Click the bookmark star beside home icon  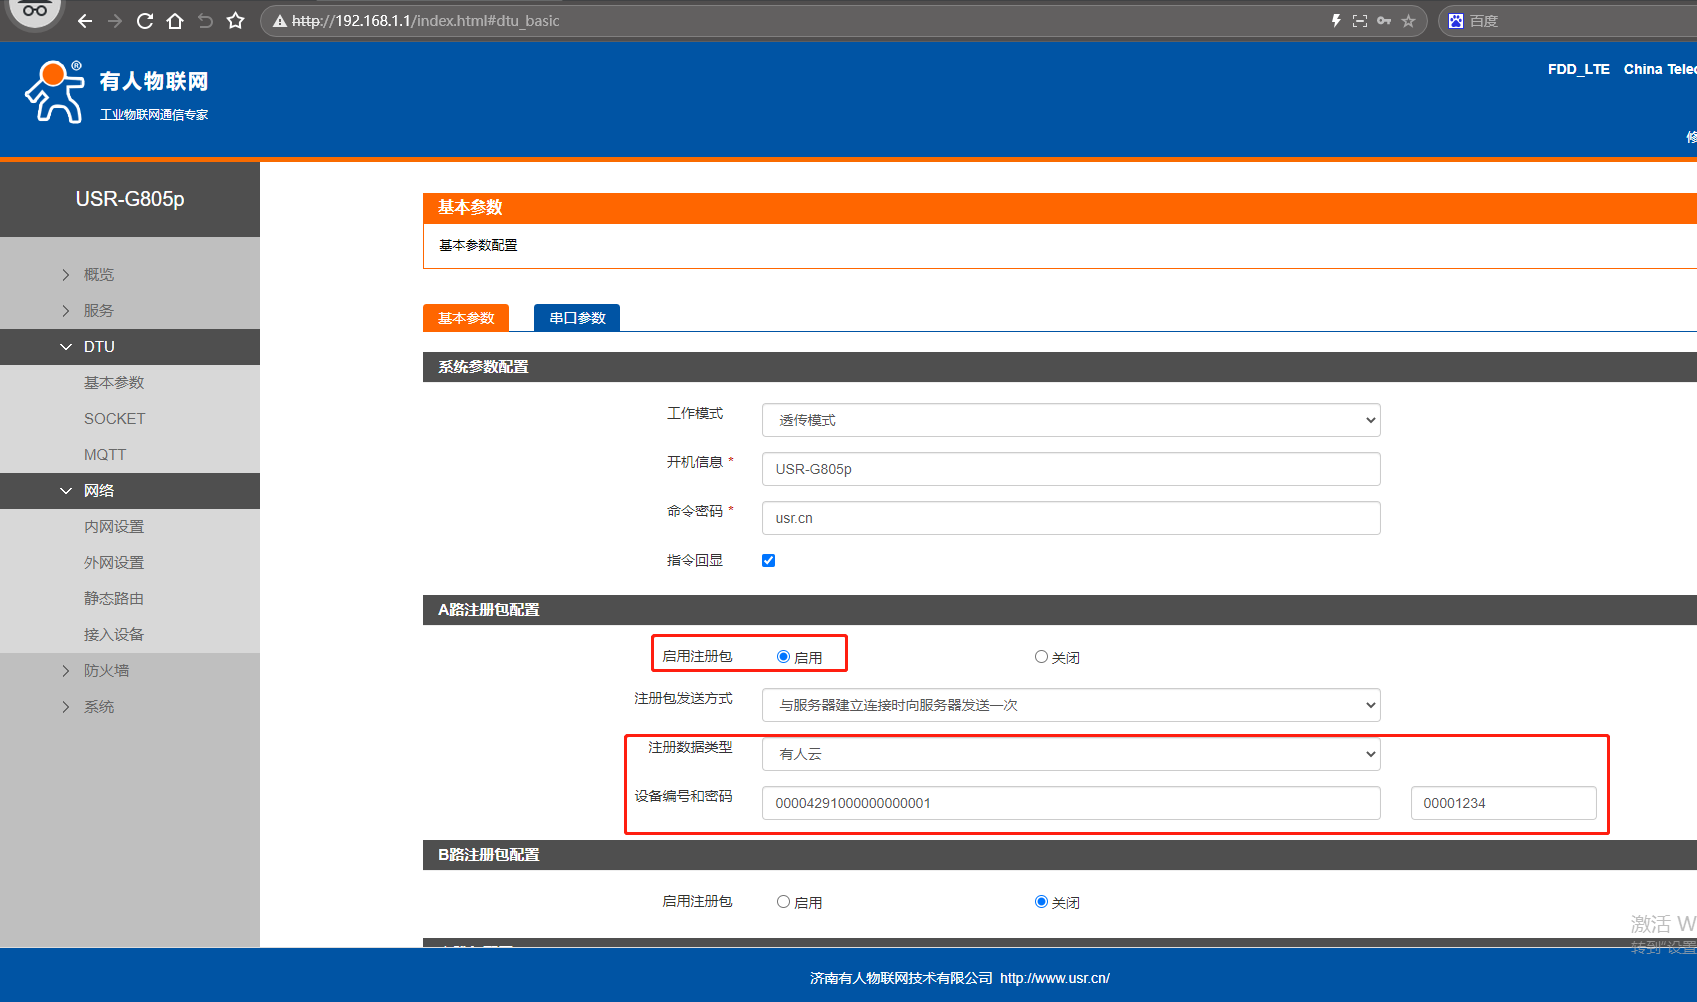[236, 21]
